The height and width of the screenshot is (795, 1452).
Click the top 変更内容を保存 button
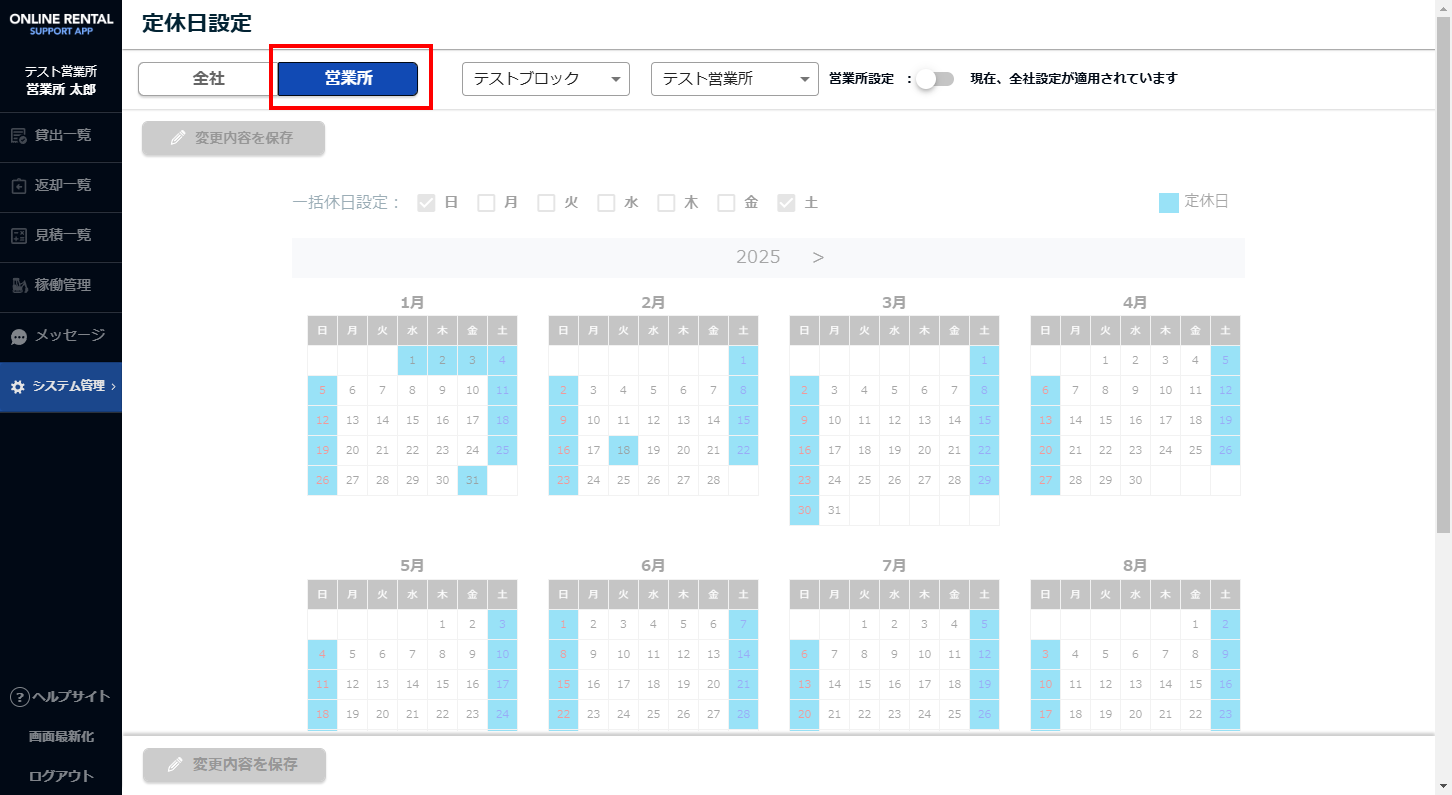233,138
